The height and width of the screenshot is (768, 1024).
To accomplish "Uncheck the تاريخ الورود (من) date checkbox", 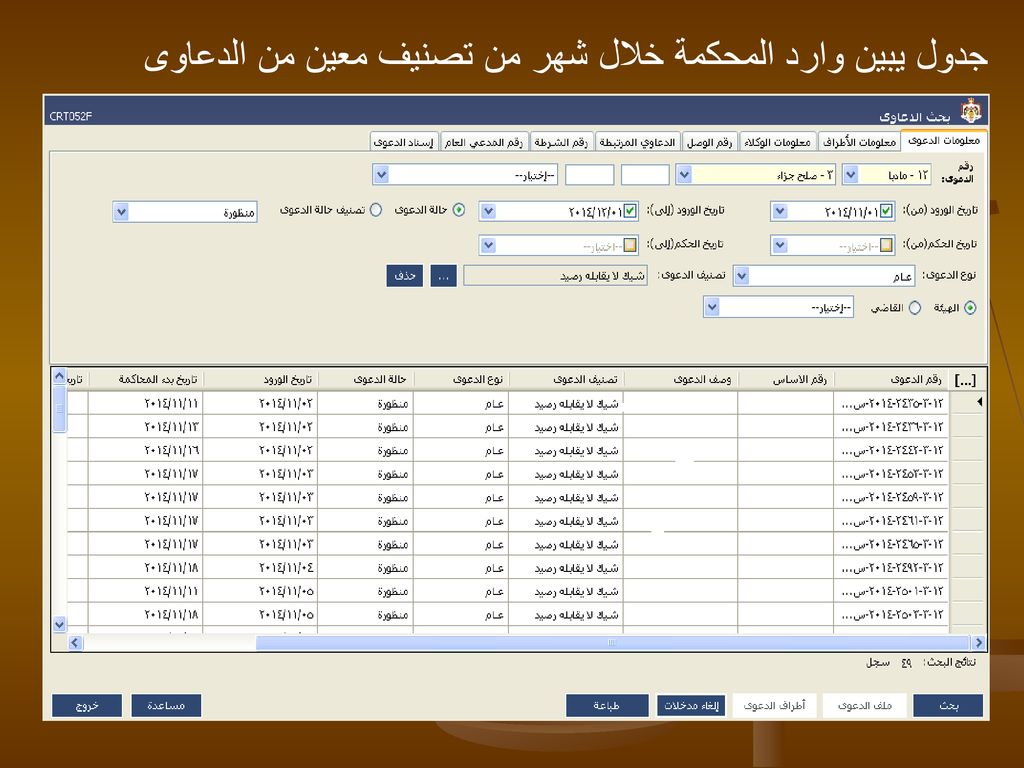I will 886,211.
